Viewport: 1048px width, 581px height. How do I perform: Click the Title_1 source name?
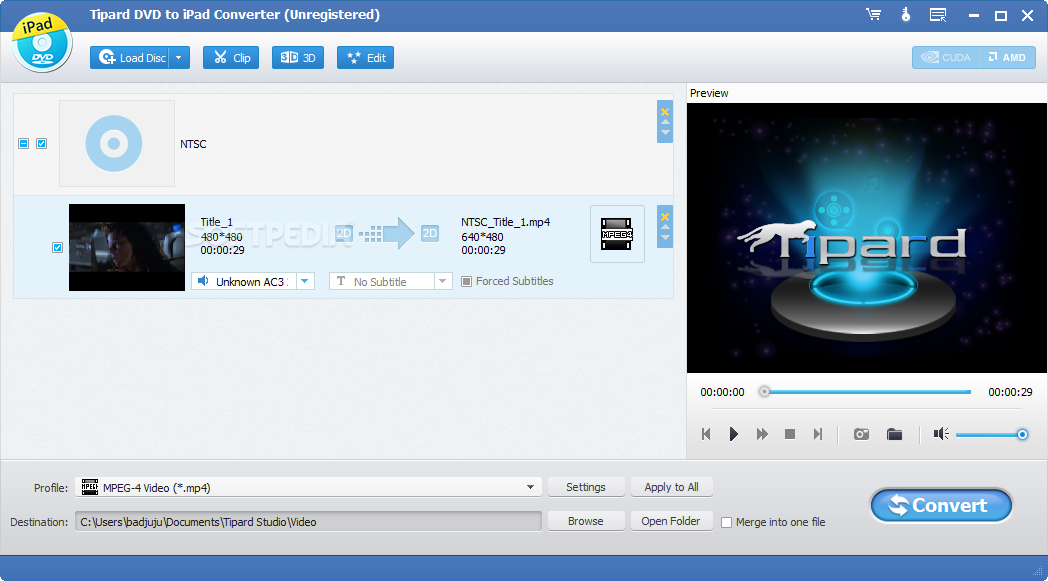point(217,222)
